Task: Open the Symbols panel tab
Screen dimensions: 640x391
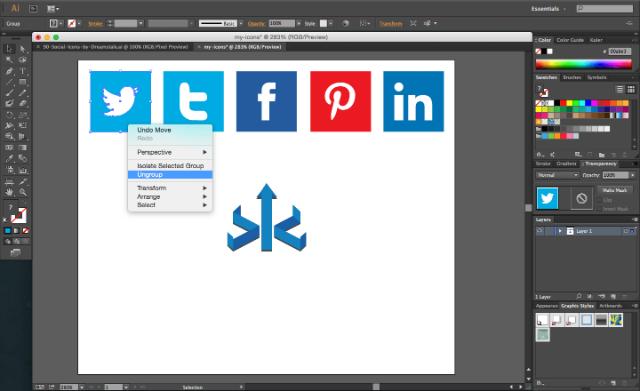Action: (x=597, y=77)
